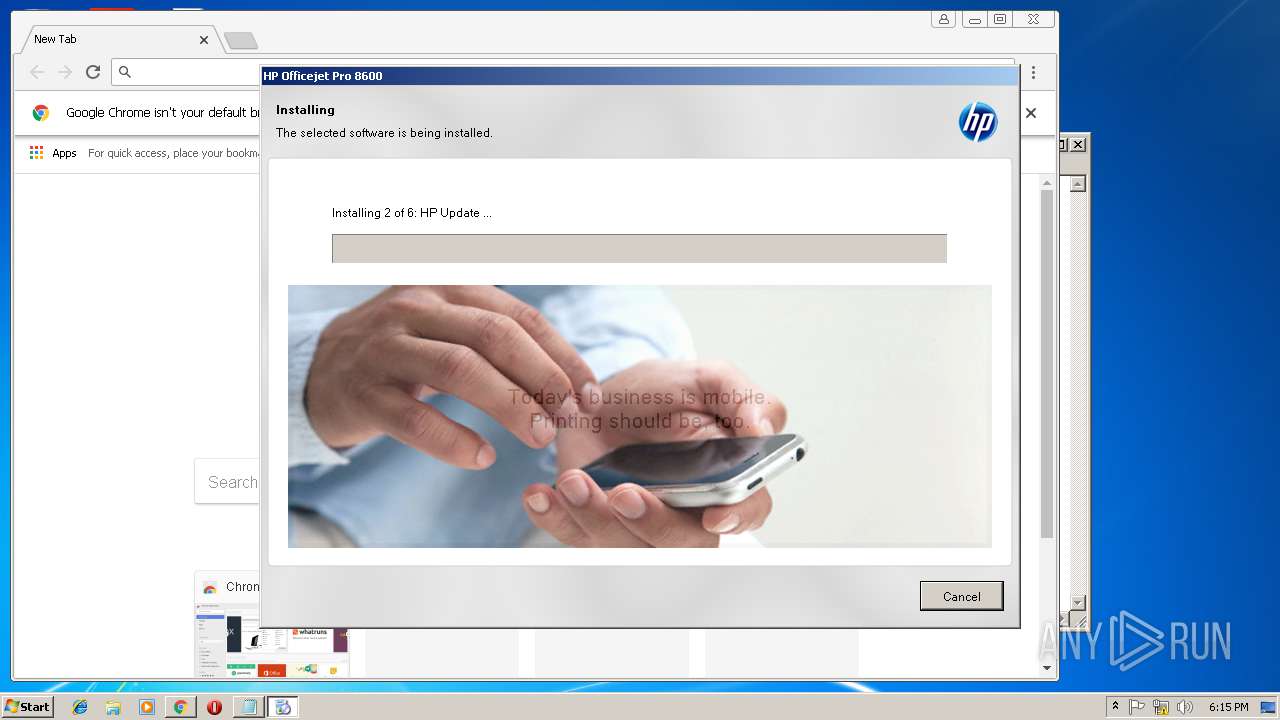Screen dimensions: 1280x720
Task: Click the HP logo in installer header
Action: pyautogui.click(x=978, y=122)
